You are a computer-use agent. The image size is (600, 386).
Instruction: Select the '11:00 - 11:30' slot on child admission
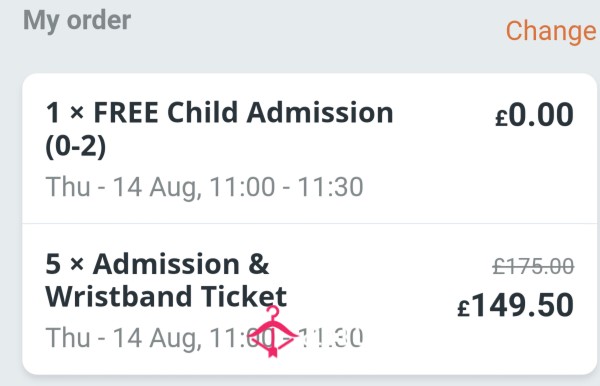287,187
